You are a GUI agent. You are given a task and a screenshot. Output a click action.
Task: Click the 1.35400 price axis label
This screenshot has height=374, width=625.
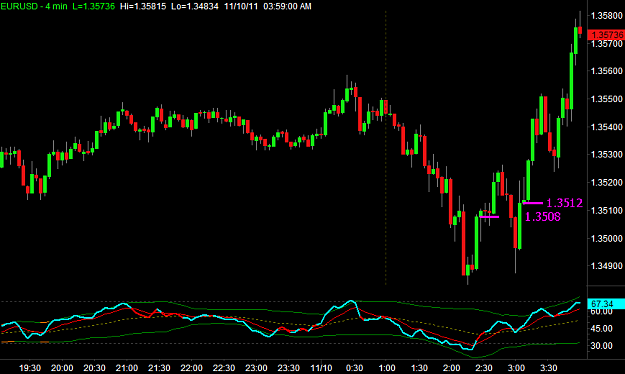[607, 127]
